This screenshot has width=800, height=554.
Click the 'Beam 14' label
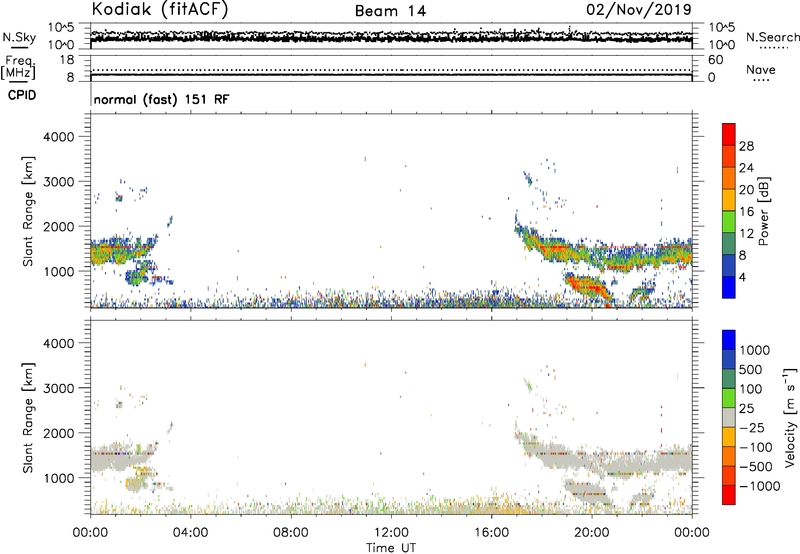[x=390, y=11]
